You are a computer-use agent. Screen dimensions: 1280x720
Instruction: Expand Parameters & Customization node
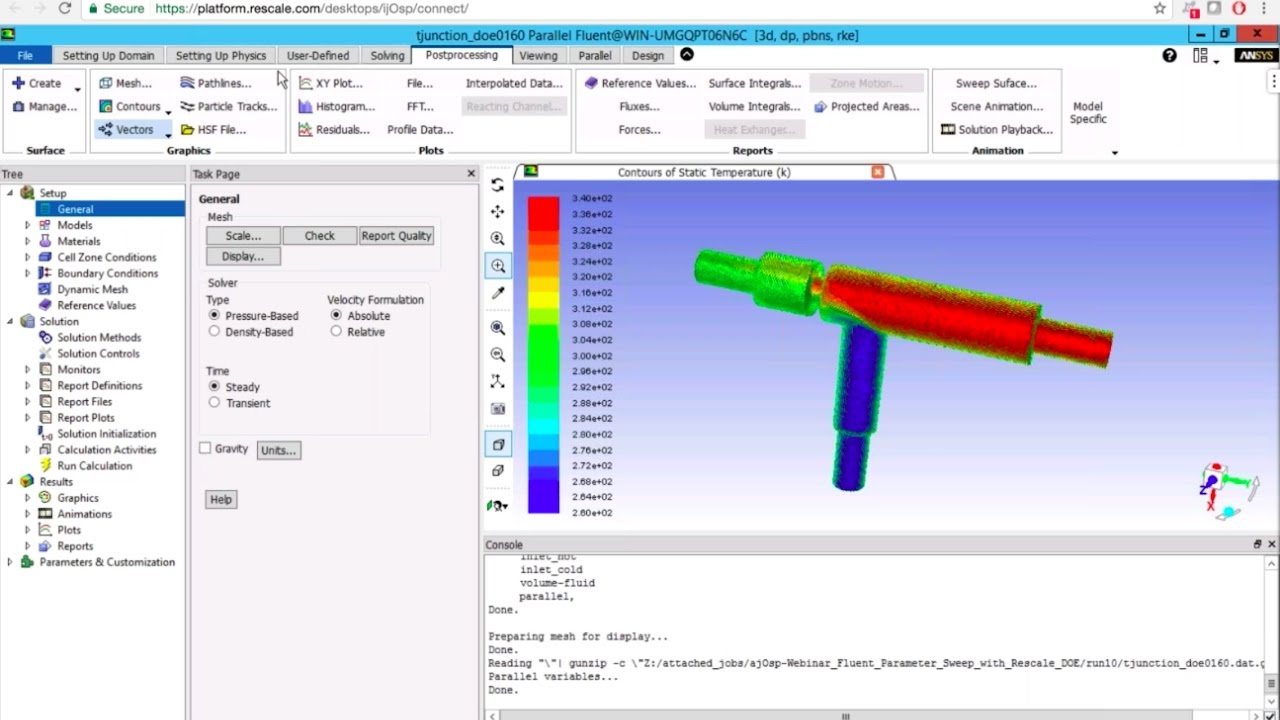point(10,562)
